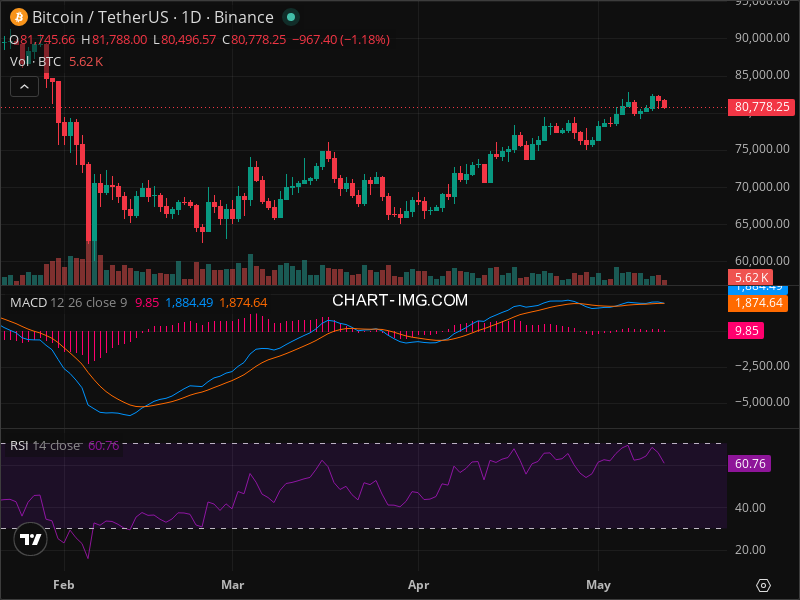Select the Vol · BTC legend
Viewport: 800px width, 600px height.
(x=35, y=62)
